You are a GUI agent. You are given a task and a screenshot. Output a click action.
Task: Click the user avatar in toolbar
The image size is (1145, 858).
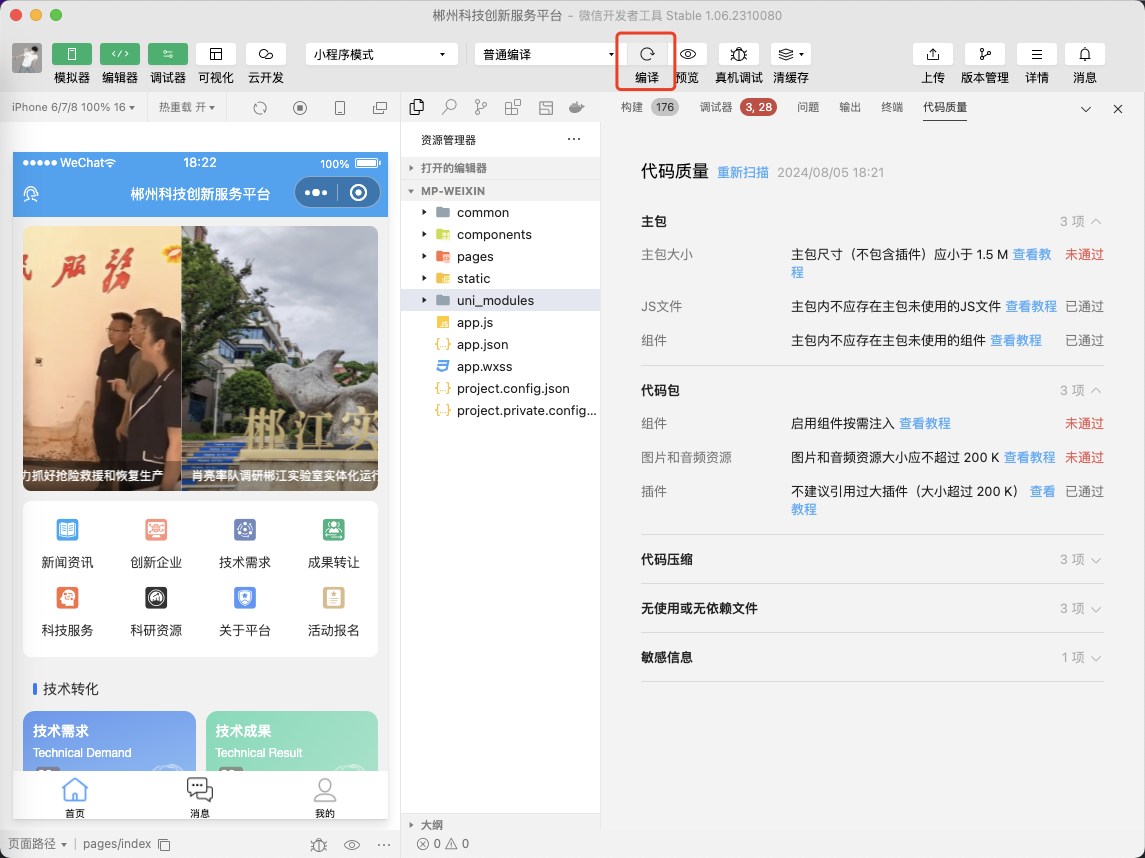point(27,58)
